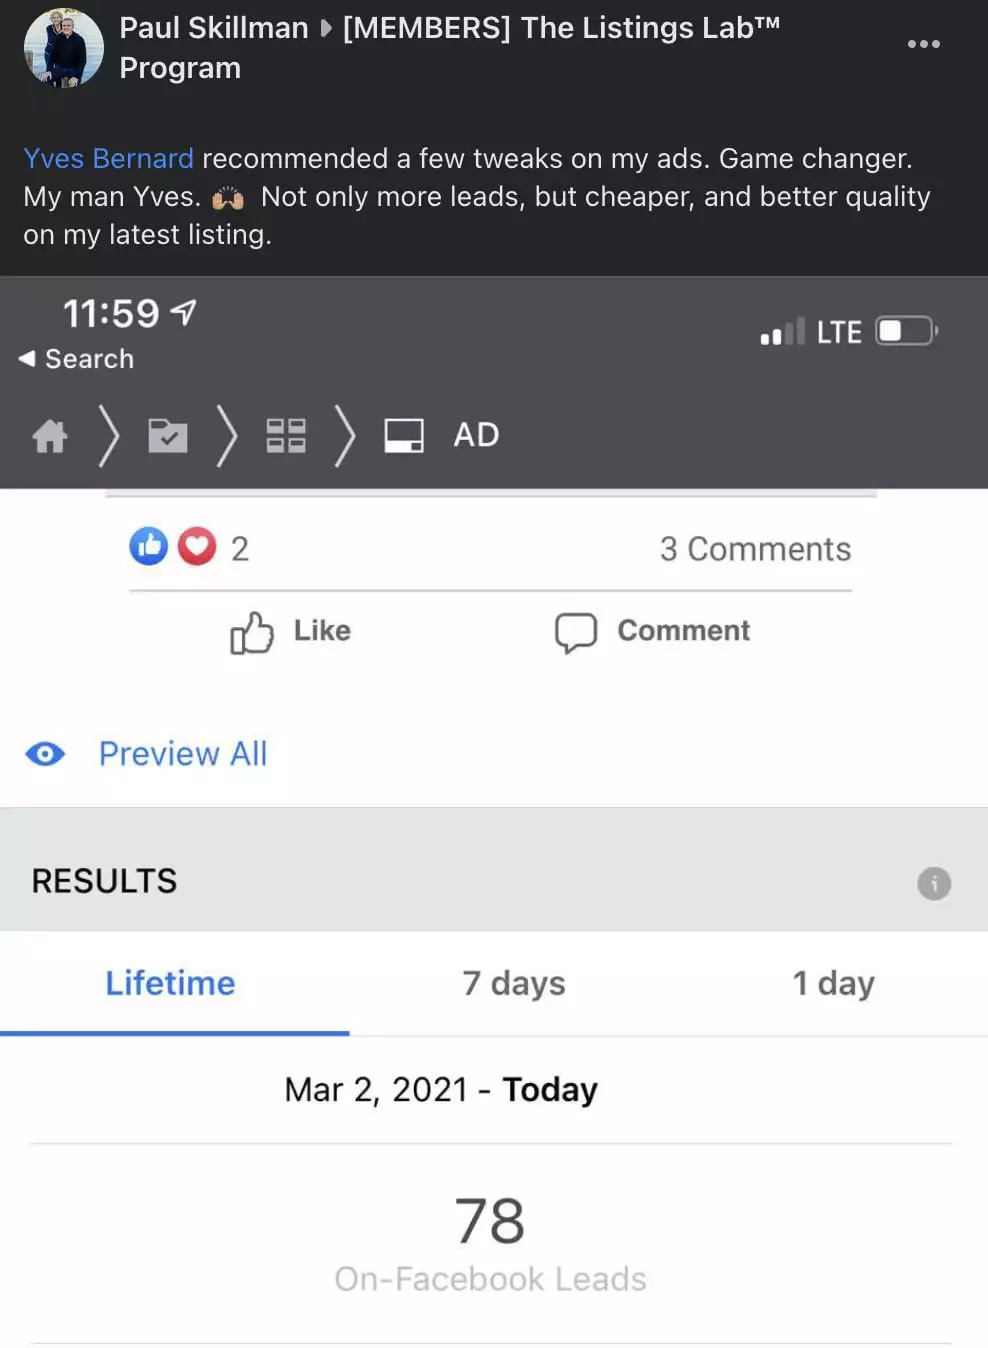The height and width of the screenshot is (1348, 988).
Task: Open the three-dot post options menu
Action: coord(923,44)
